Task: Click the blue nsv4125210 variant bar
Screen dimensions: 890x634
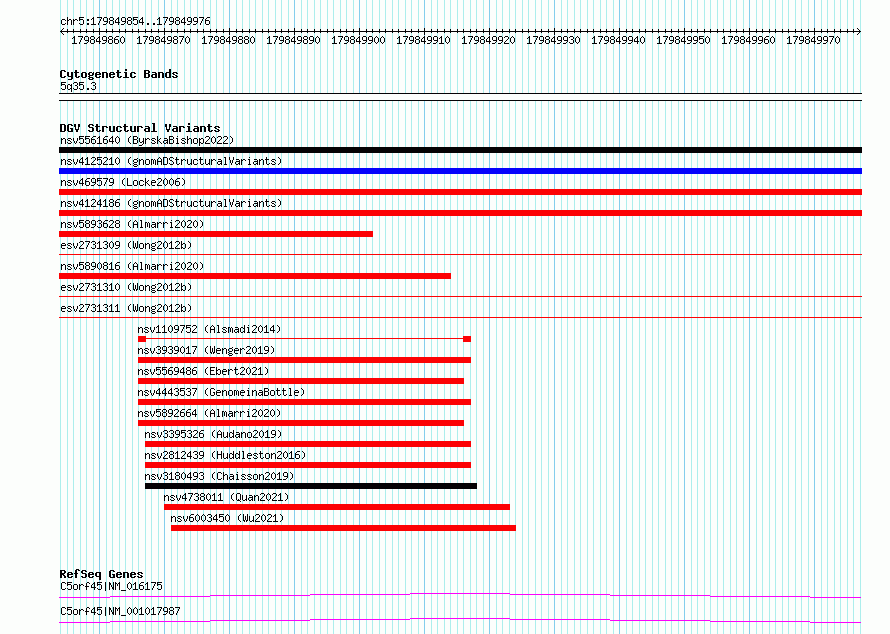Action: pos(460,171)
